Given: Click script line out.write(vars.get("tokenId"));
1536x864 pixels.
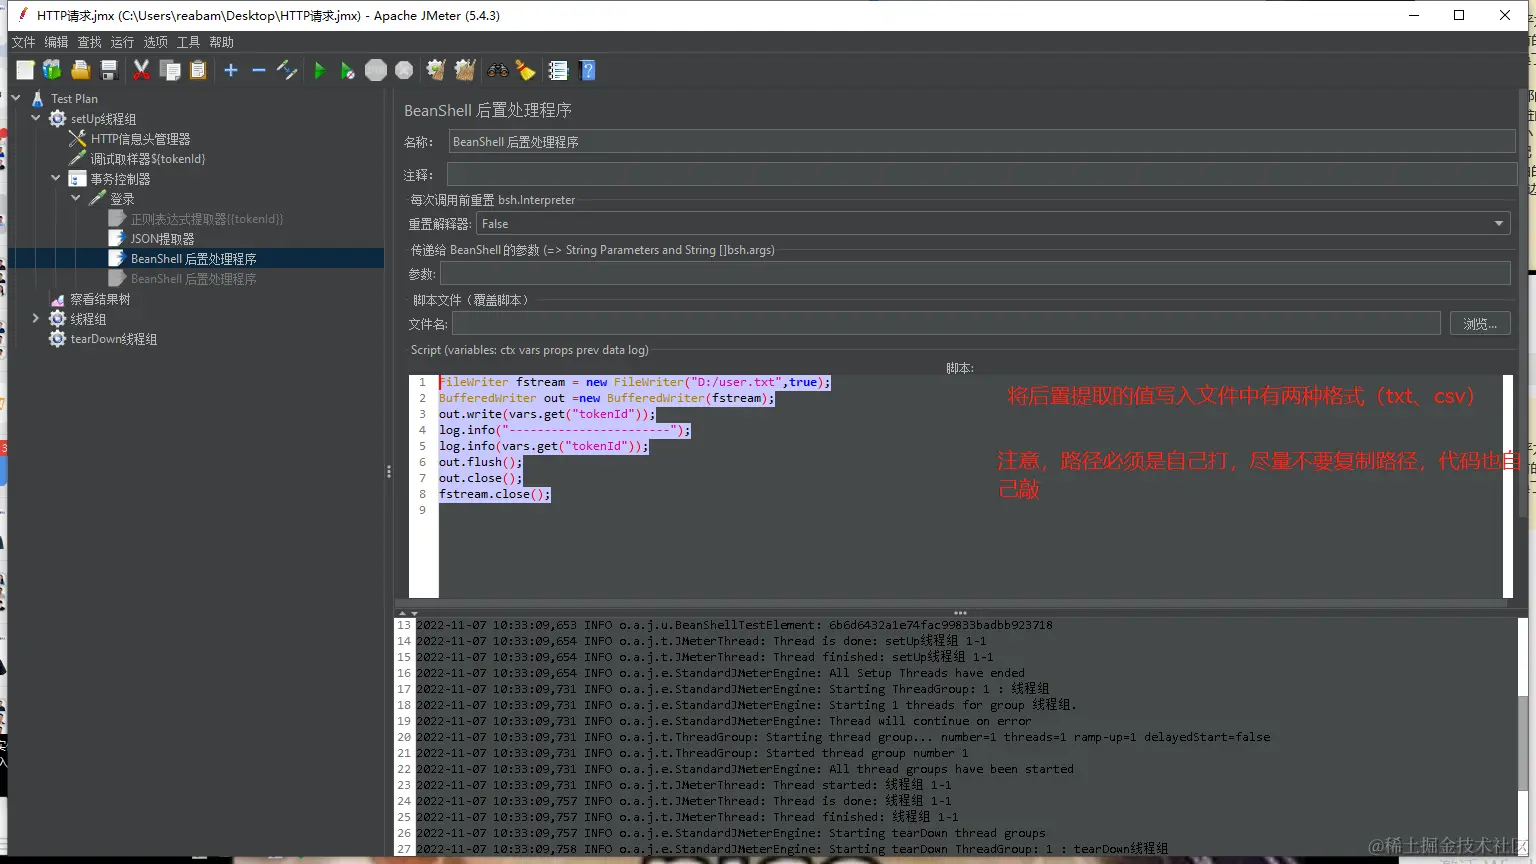Looking at the screenshot, I should 547,414.
